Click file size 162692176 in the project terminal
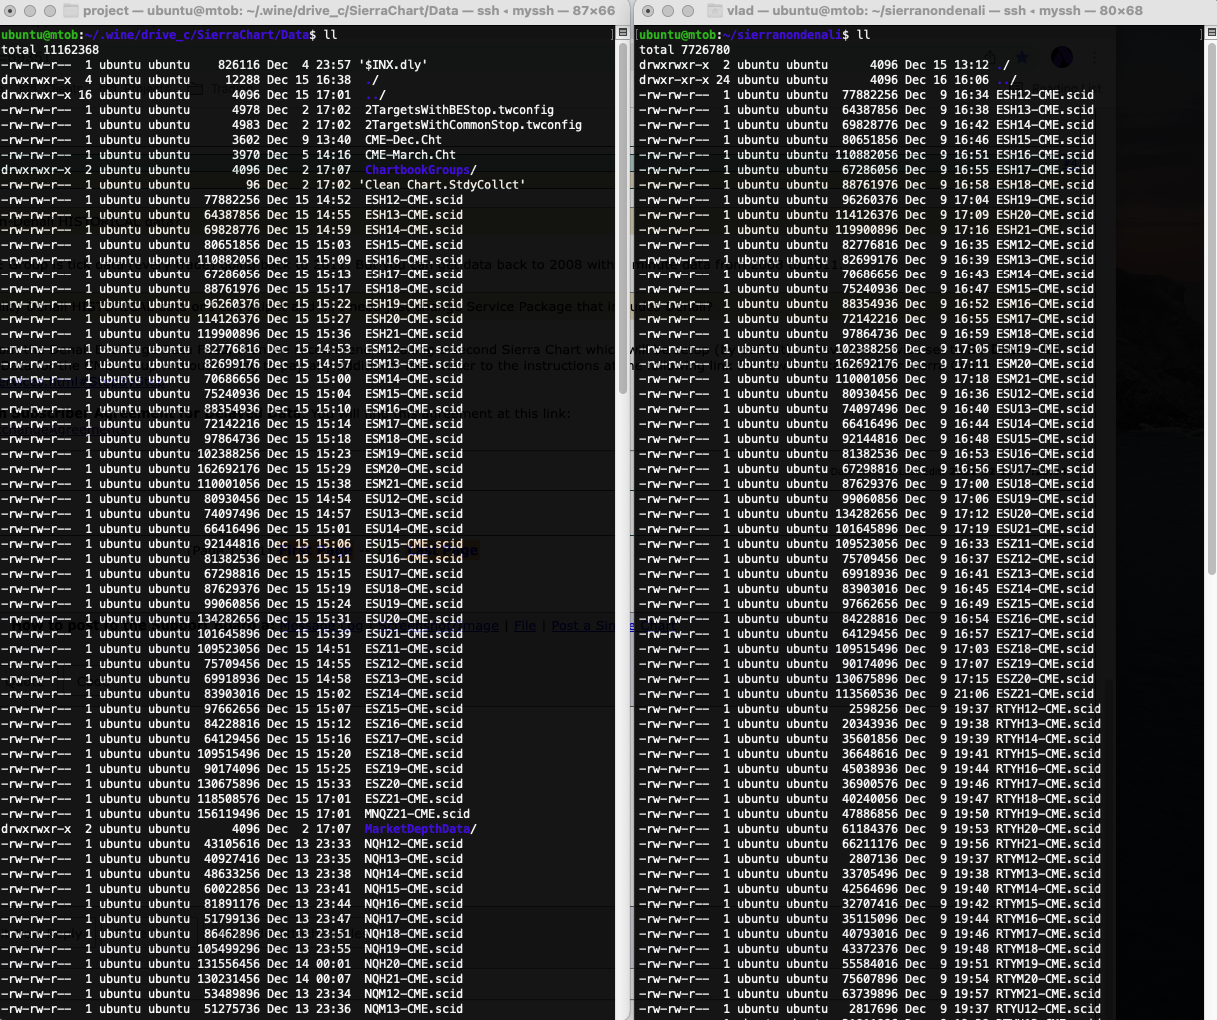Viewport: 1217px width, 1020px height. 228,469
